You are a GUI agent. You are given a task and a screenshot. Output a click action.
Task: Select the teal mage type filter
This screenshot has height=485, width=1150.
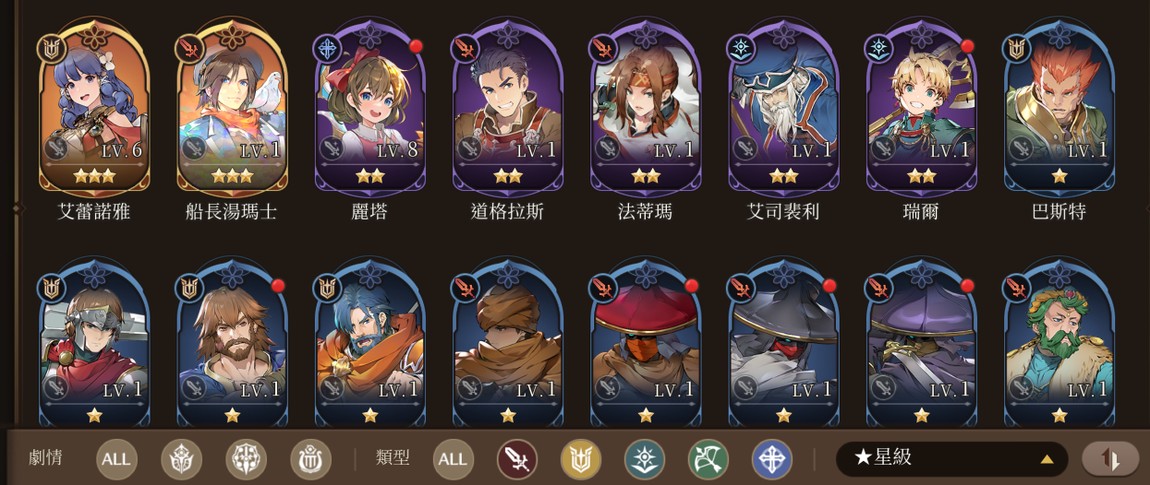(645, 459)
